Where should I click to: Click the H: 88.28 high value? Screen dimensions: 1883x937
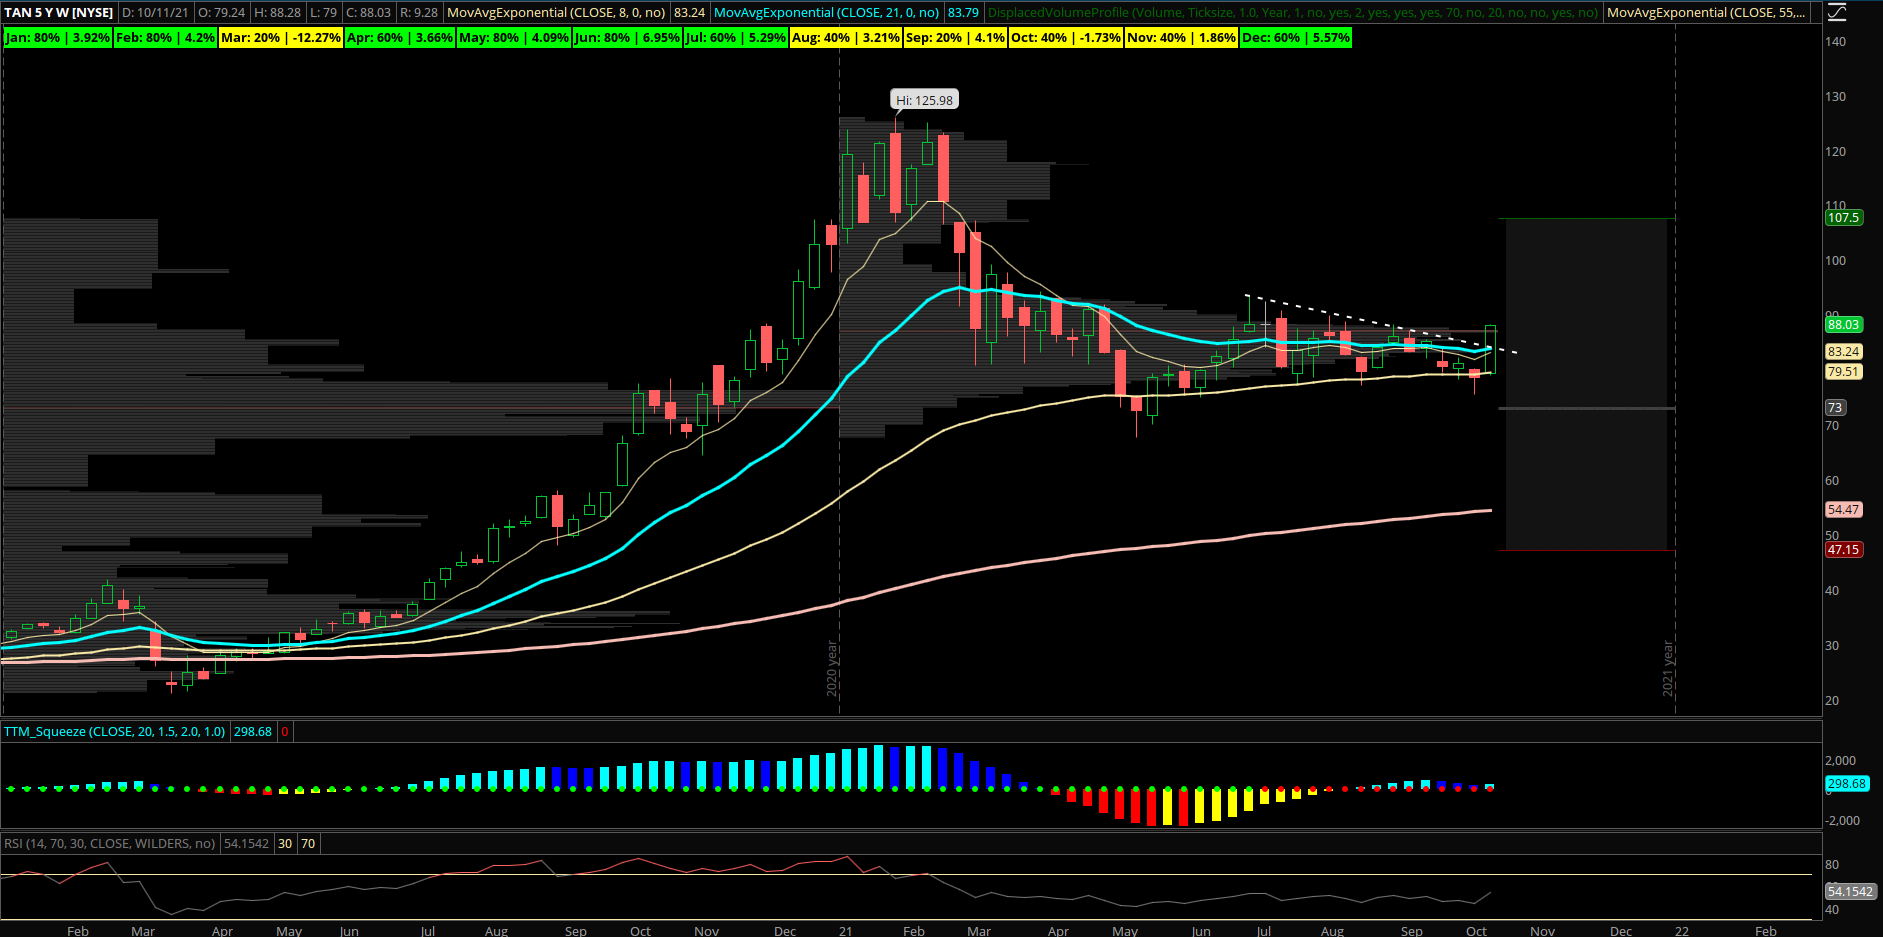277,13
